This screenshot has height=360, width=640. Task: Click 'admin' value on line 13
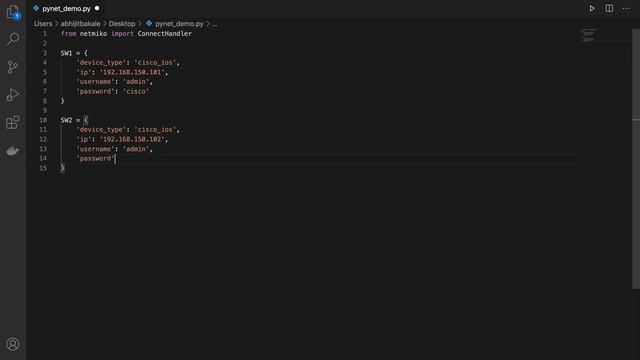(136, 149)
